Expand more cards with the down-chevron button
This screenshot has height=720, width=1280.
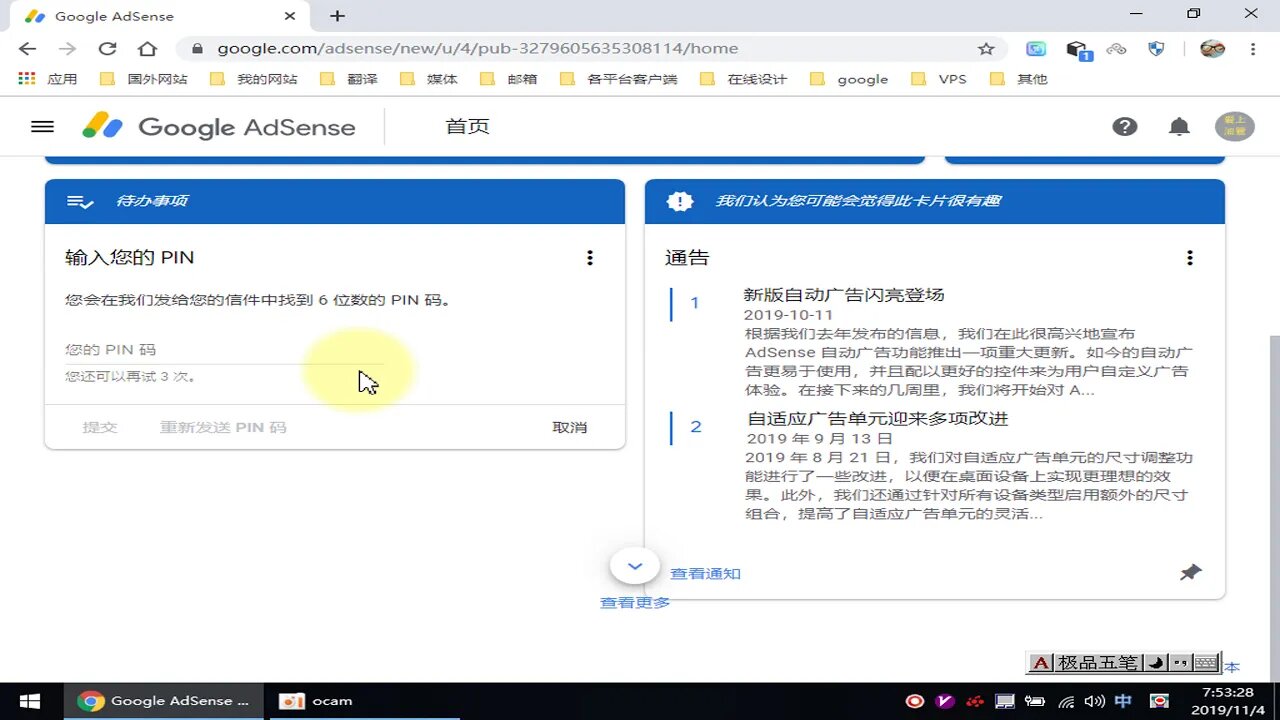click(635, 566)
